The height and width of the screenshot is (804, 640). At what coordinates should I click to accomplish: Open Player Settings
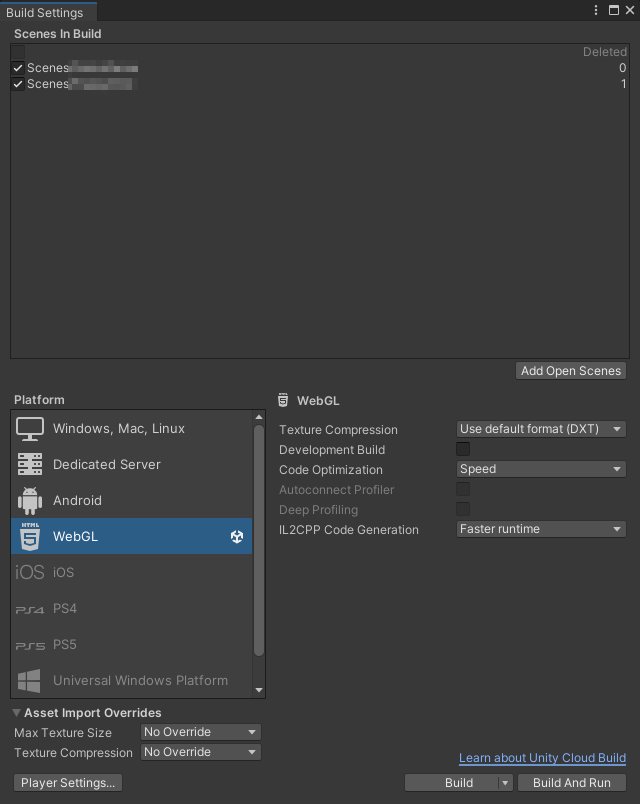[68, 783]
